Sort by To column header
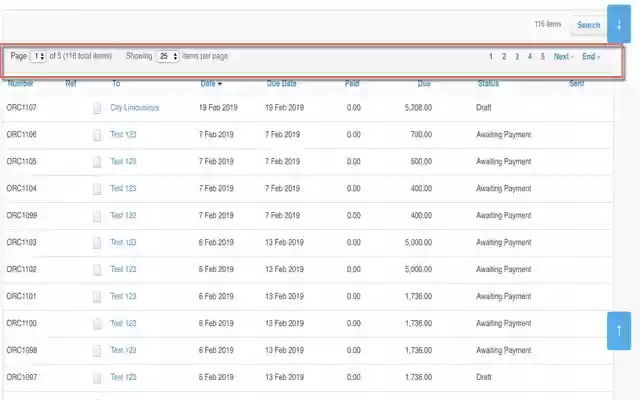640x400 pixels. [x=116, y=84]
